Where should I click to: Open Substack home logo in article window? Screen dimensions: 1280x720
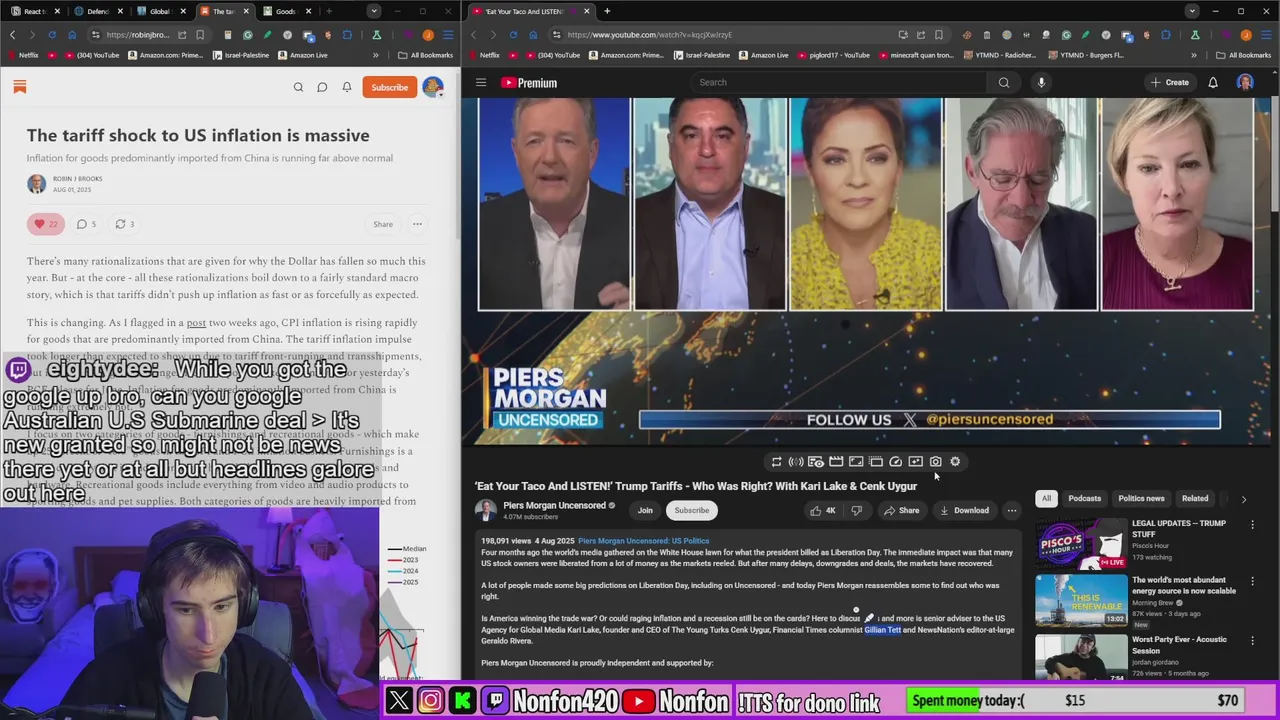[x=19, y=87]
